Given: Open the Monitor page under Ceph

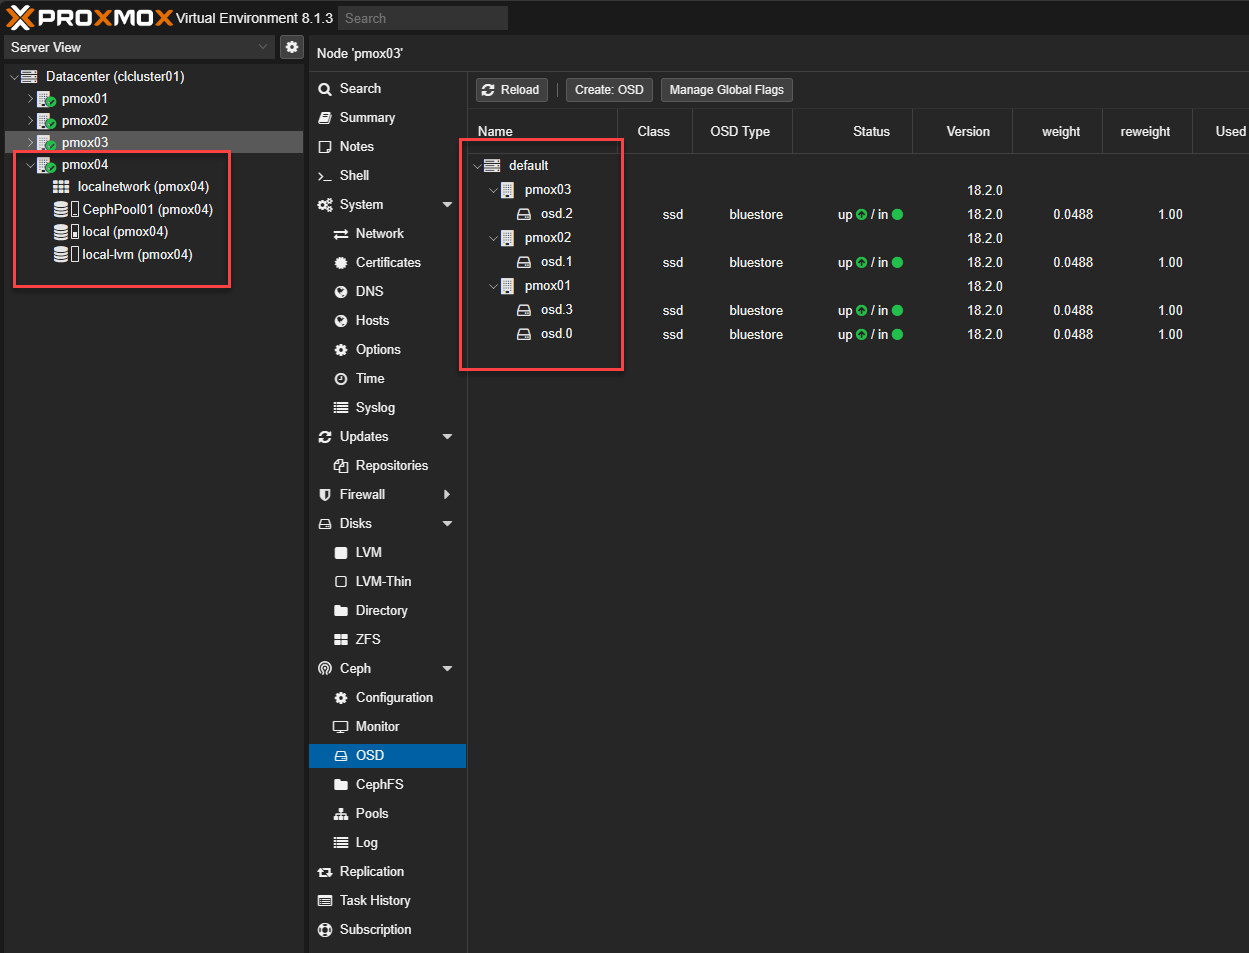Looking at the screenshot, I should click(377, 727).
